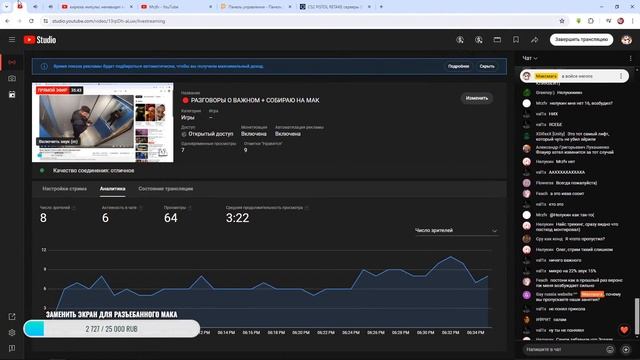
Task: Click the info icon in ad banner
Action: coord(44,66)
